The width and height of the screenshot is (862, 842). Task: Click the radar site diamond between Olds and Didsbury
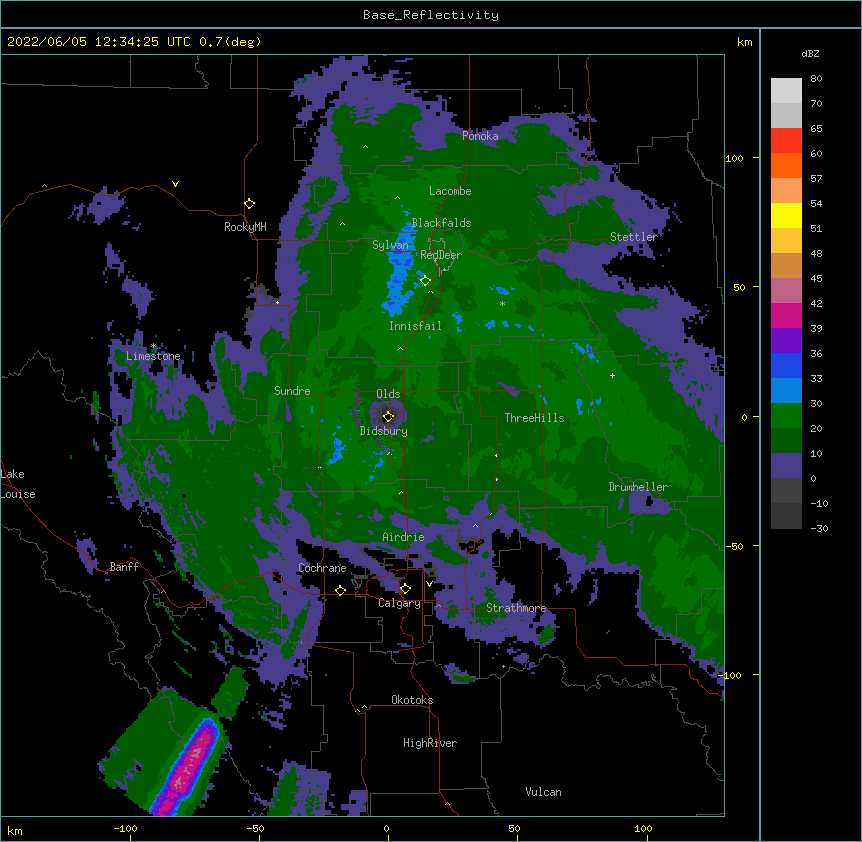click(x=388, y=416)
